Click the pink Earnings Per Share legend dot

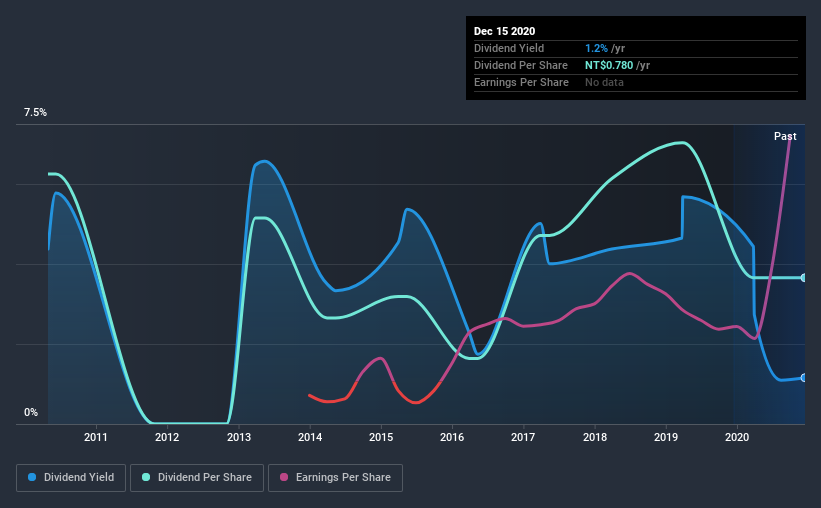click(x=284, y=477)
